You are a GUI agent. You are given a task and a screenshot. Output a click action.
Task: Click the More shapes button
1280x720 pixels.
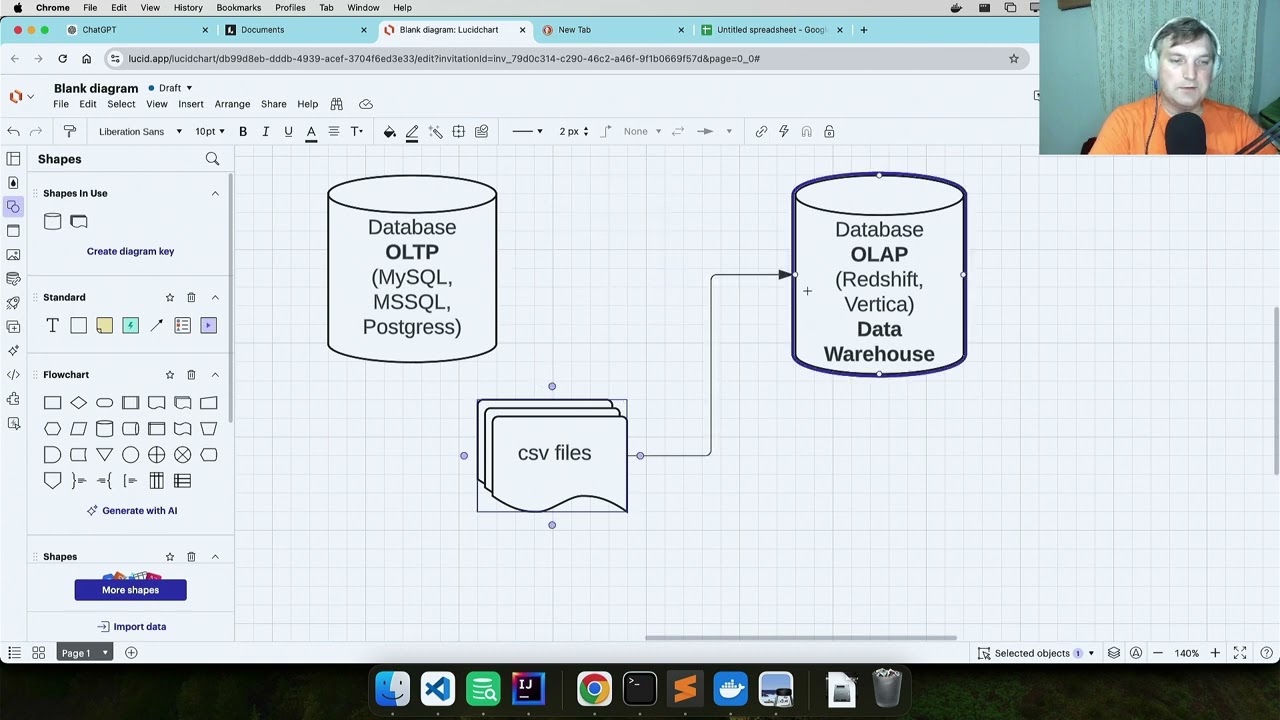pos(130,590)
